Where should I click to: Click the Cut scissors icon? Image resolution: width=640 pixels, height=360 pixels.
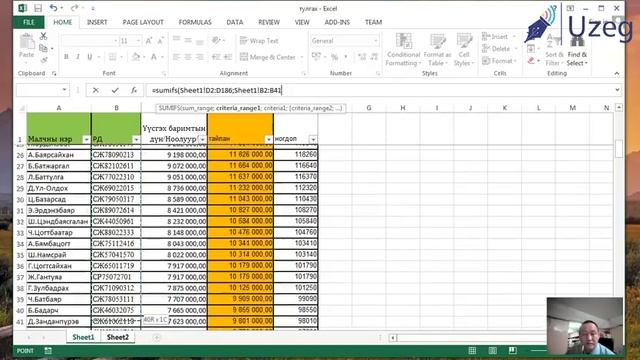43,36
